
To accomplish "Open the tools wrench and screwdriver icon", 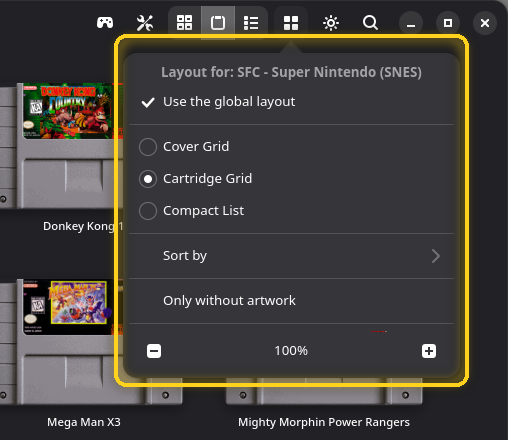I will (145, 23).
